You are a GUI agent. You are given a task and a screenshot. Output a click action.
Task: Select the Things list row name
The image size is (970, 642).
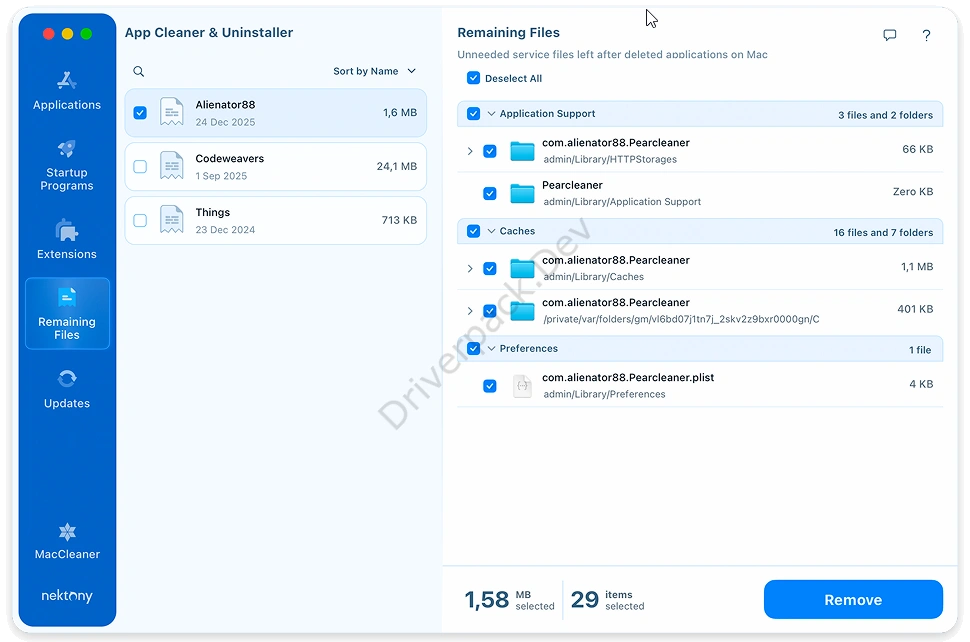click(213, 212)
